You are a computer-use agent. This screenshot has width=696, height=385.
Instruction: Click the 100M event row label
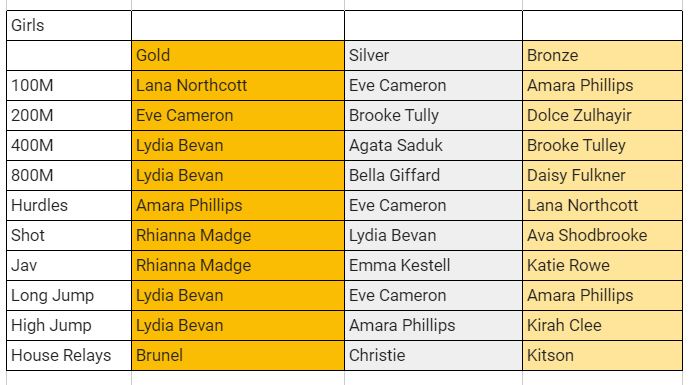pos(69,85)
